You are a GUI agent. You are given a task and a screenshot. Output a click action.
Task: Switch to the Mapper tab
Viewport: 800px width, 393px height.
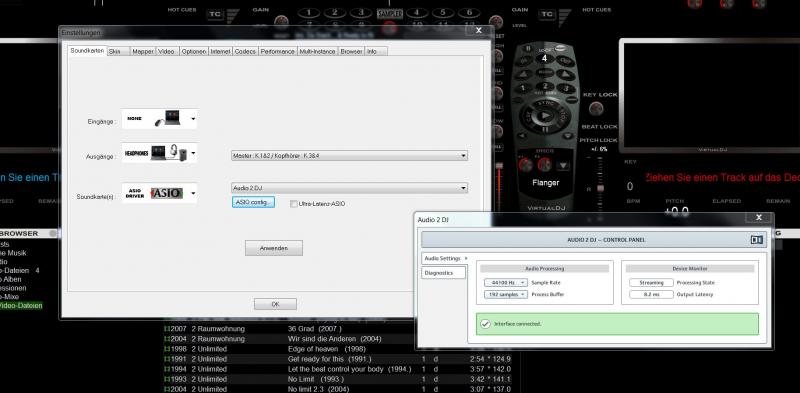(143, 51)
